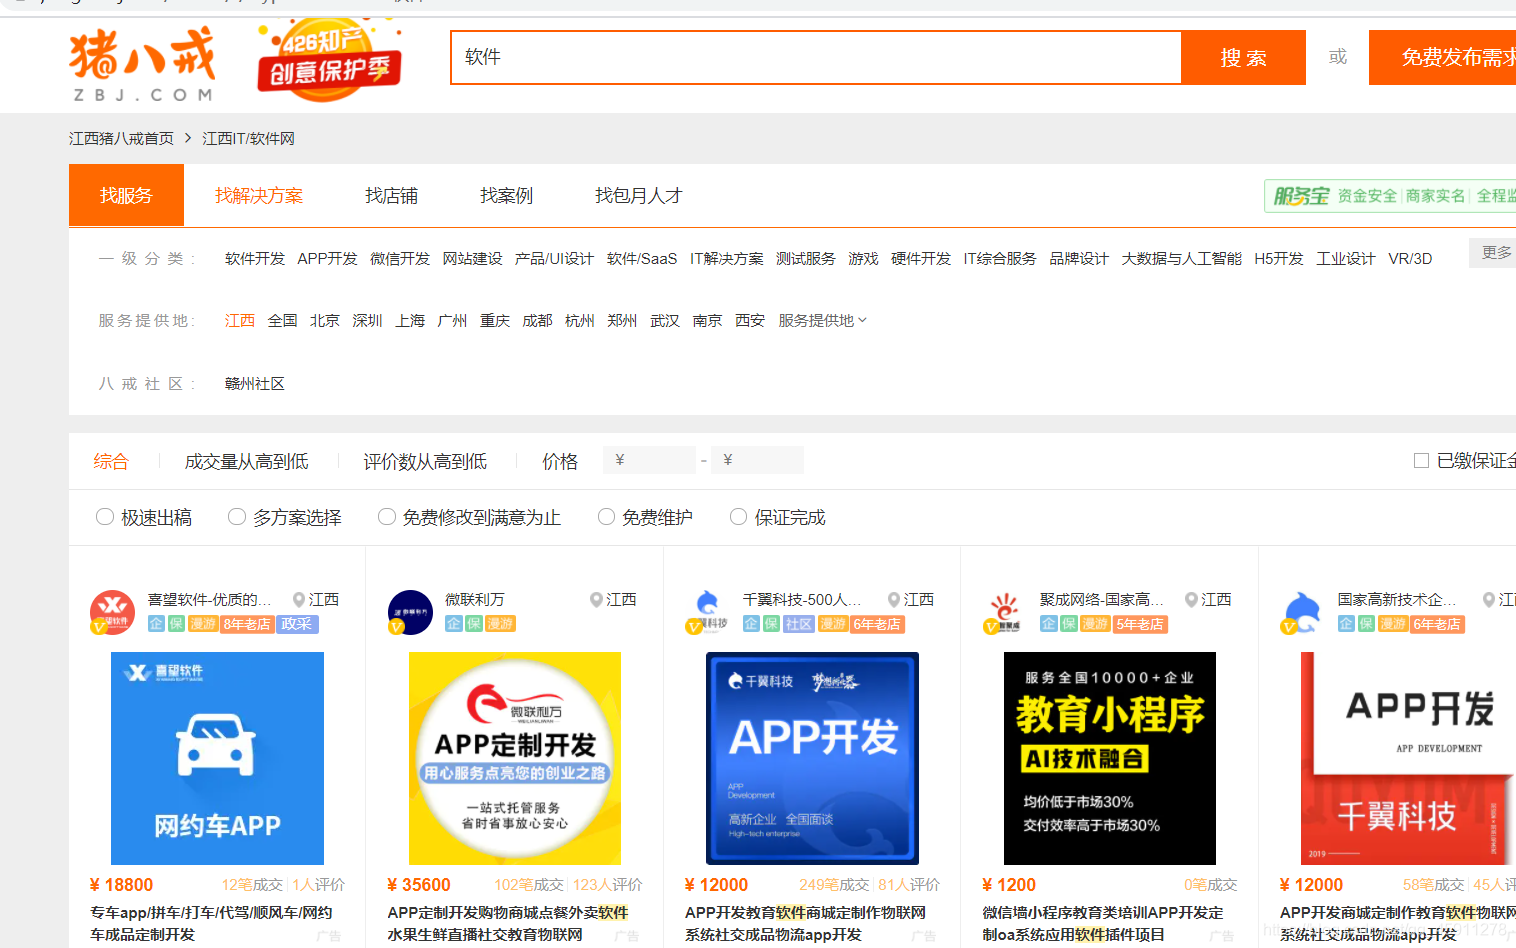Click the 企 badge under 微联利万
This screenshot has width=1516, height=948.
(x=454, y=624)
